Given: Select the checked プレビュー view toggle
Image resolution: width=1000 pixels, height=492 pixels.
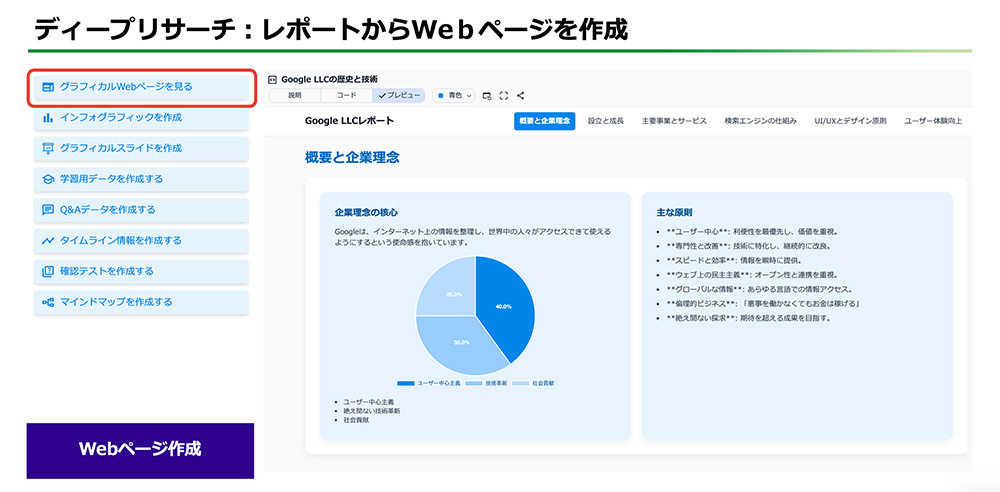Looking at the screenshot, I should (398, 96).
